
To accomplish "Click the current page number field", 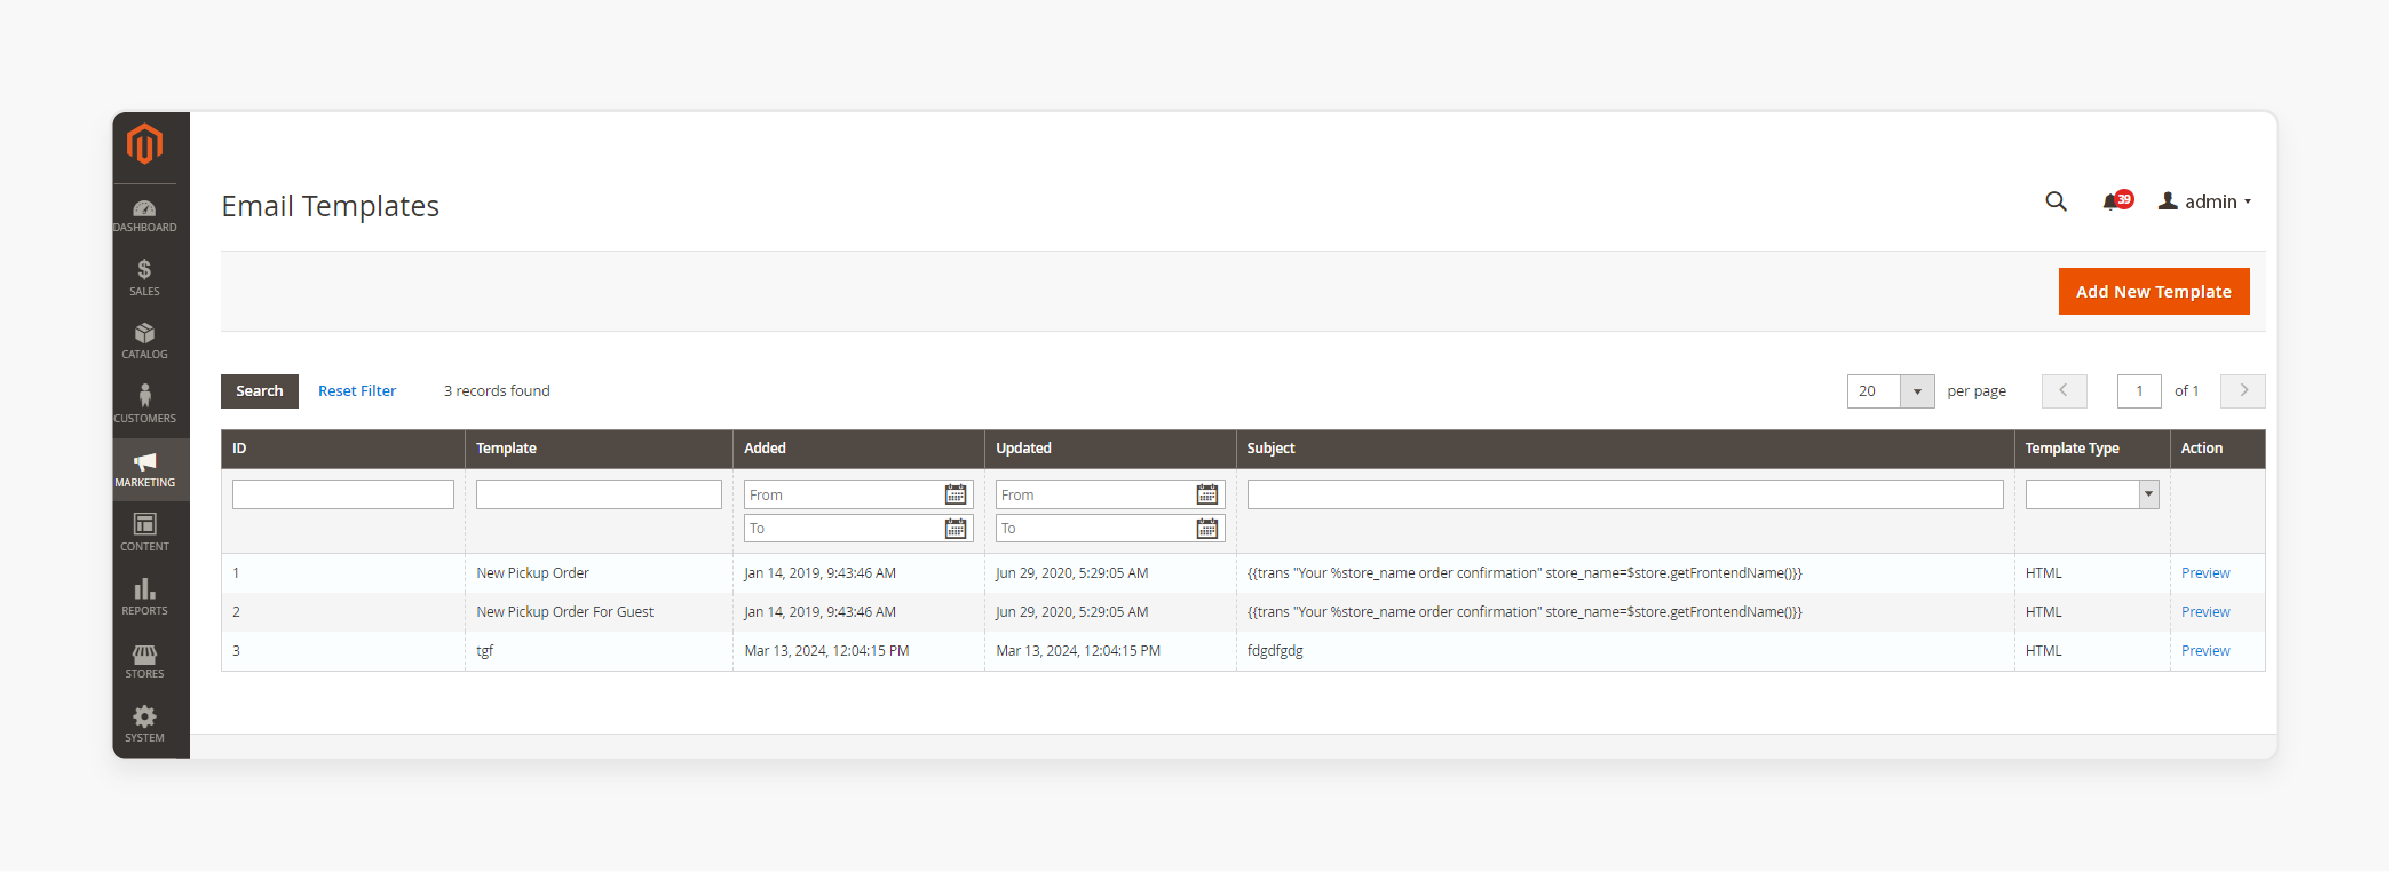I will tap(2139, 391).
